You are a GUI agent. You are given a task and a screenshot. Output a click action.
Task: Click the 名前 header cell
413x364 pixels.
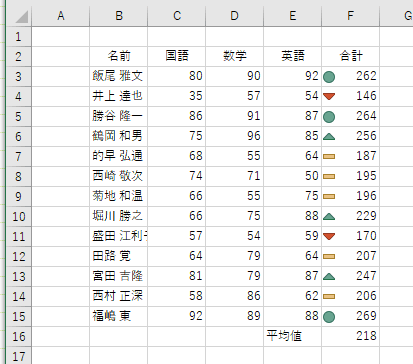pyautogui.click(x=119, y=56)
